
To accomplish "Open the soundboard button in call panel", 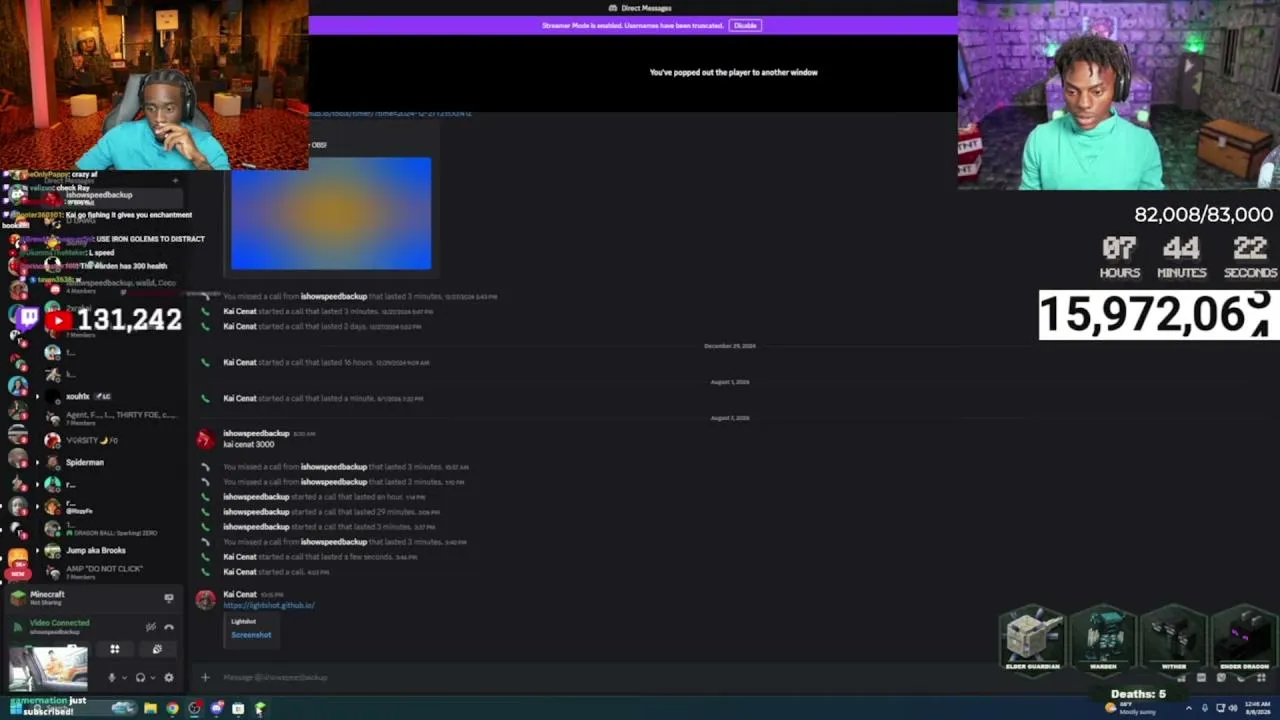I will [x=156, y=649].
